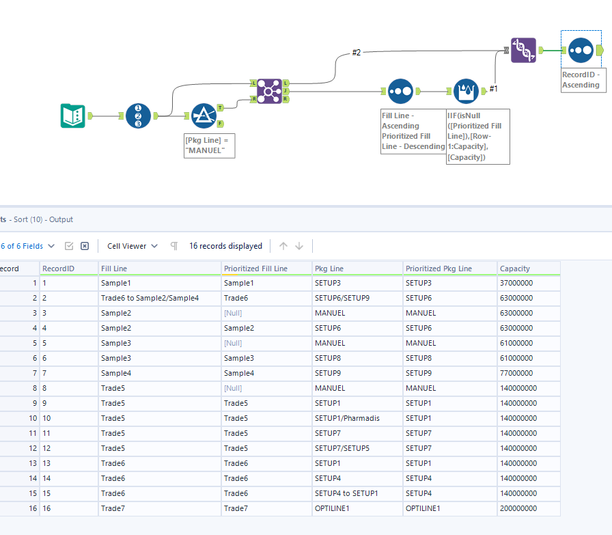Select the Filter tool above '[Pkg Line] = MANUEL'
Screen dimensions: 612x535
point(204,116)
